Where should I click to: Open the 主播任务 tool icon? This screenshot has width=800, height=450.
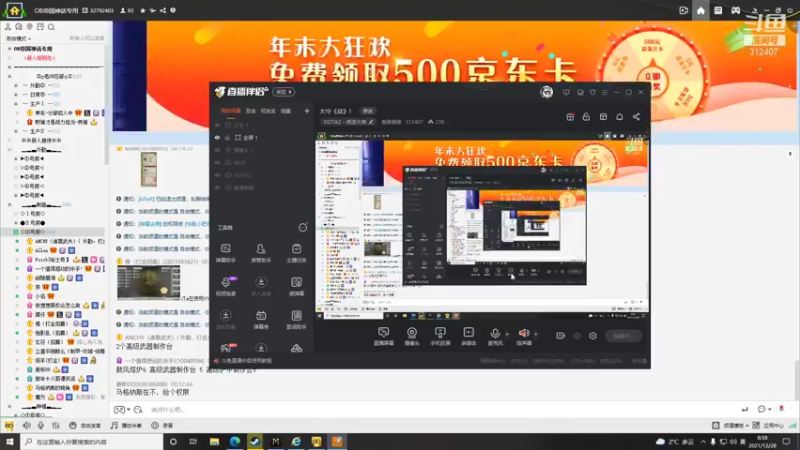[x=296, y=249]
